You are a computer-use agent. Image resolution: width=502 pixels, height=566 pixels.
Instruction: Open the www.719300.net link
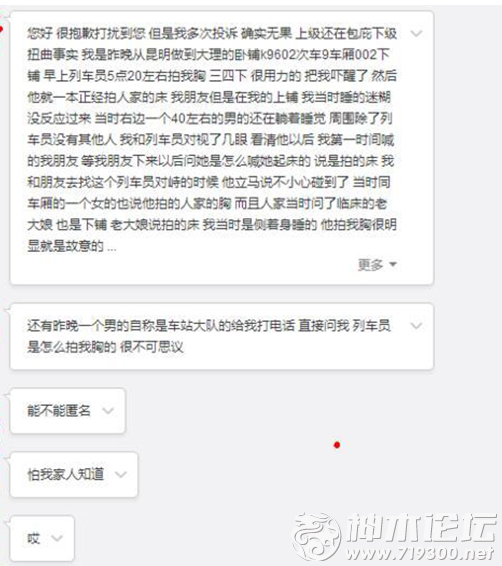click(x=420, y=553)
